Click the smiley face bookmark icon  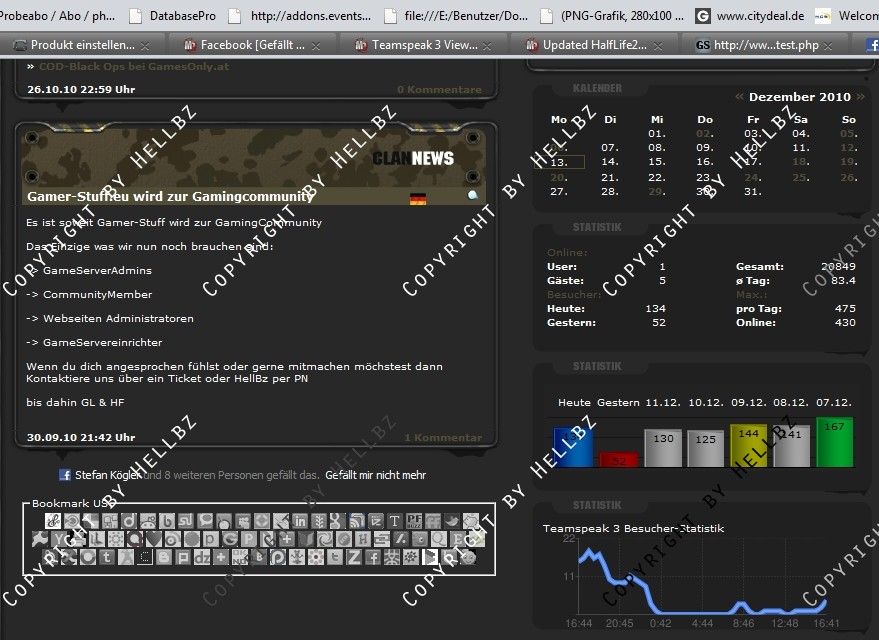point(468,557)
